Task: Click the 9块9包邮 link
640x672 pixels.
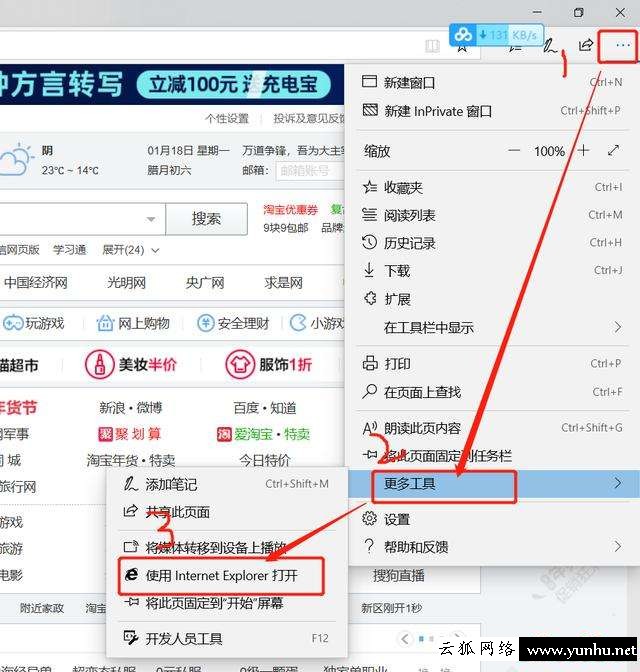Action: [285, 228]
